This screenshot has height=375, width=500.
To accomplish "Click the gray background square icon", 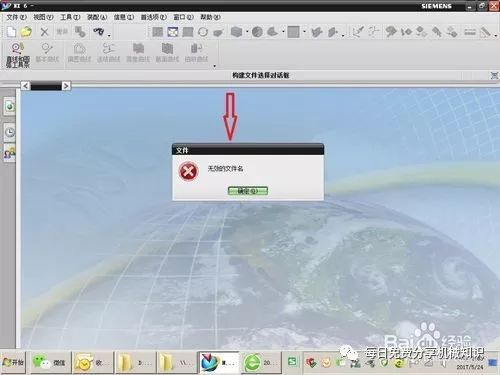I will tap(293, 32).
